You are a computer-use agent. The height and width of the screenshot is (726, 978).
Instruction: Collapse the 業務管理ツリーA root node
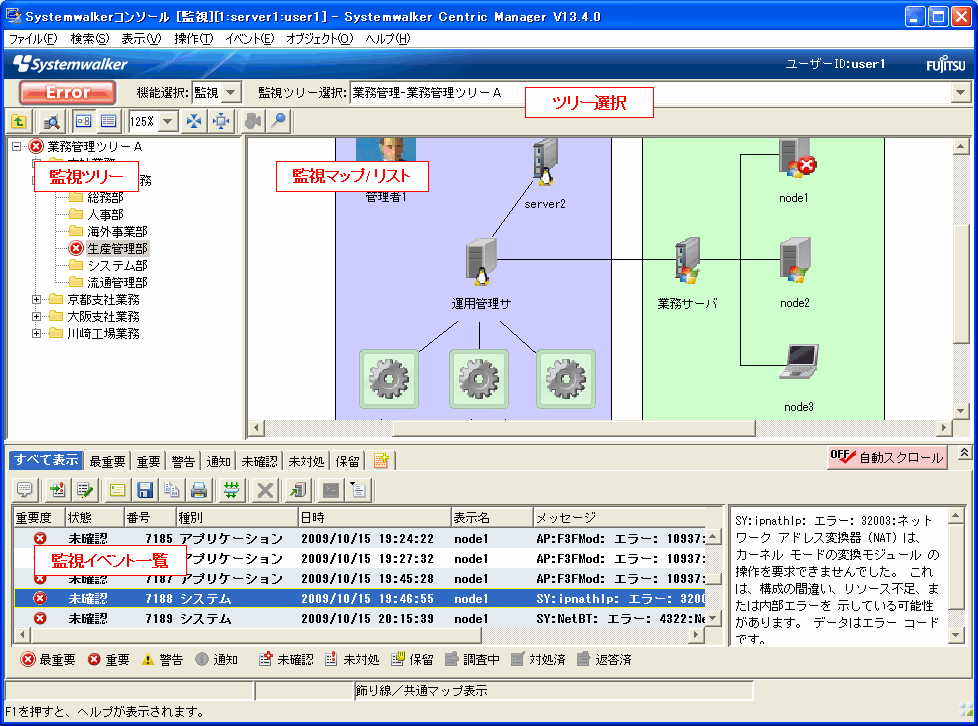pos(17,147)
